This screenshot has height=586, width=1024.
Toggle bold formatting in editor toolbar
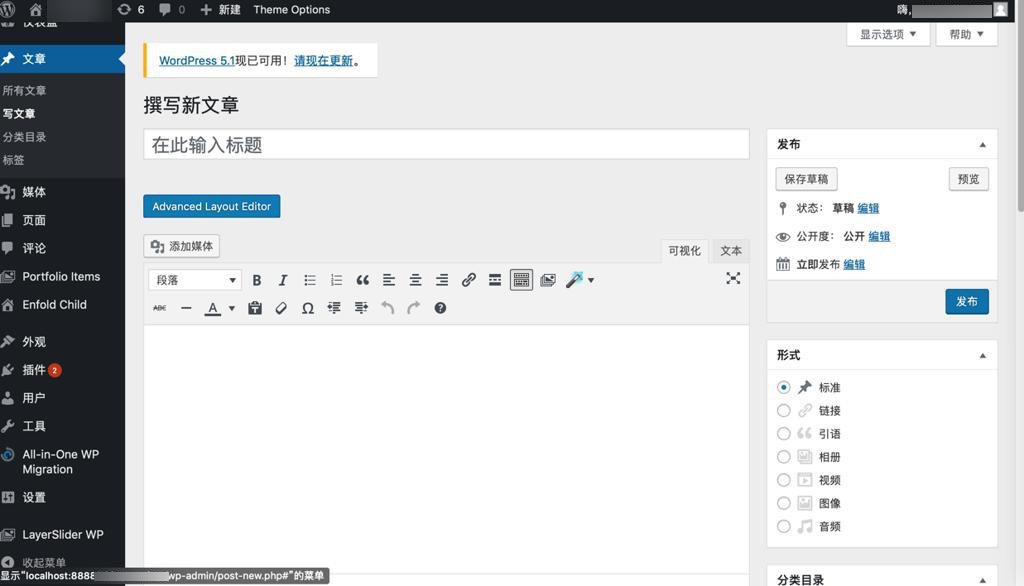tap(257, 280)
